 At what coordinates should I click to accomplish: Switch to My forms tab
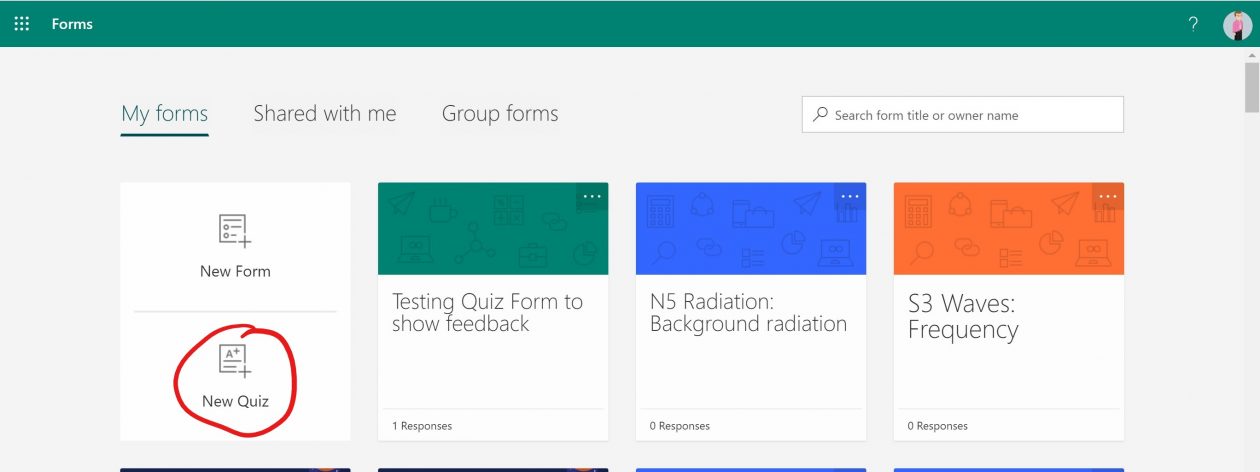(x=164, y=114)
